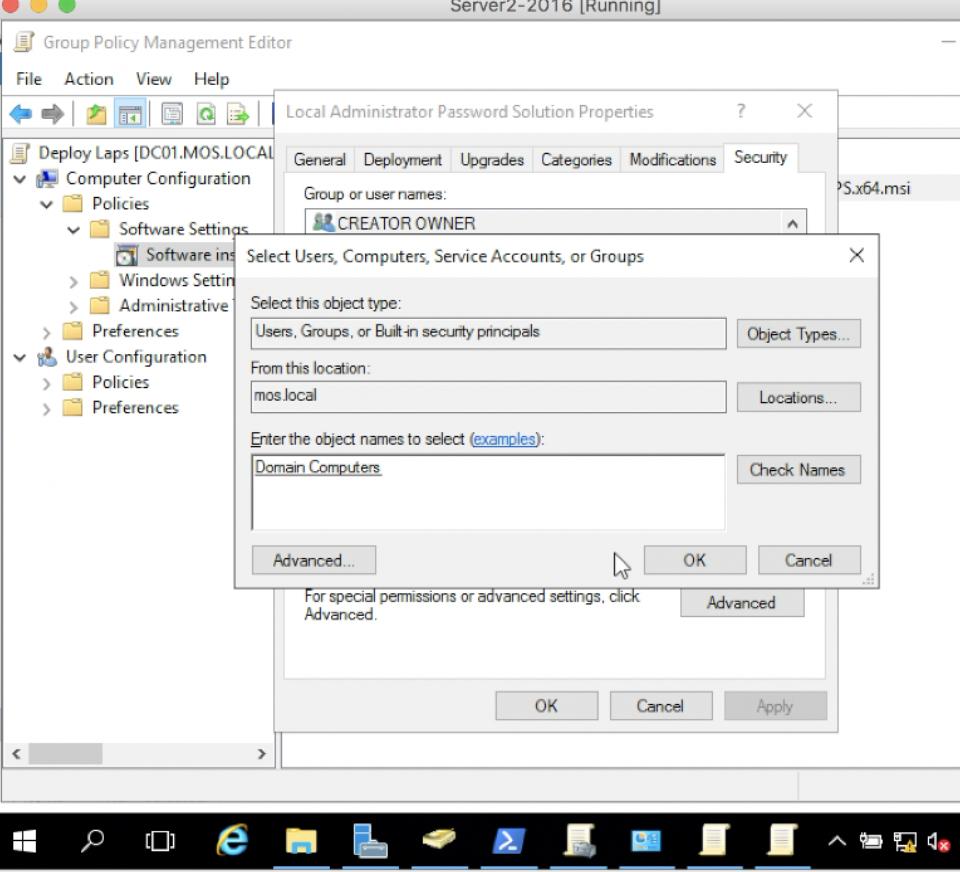This screenshot has width=960, height=872.
Task: Click OK in the LAPS Properties dialog
Action: [546, 706]
